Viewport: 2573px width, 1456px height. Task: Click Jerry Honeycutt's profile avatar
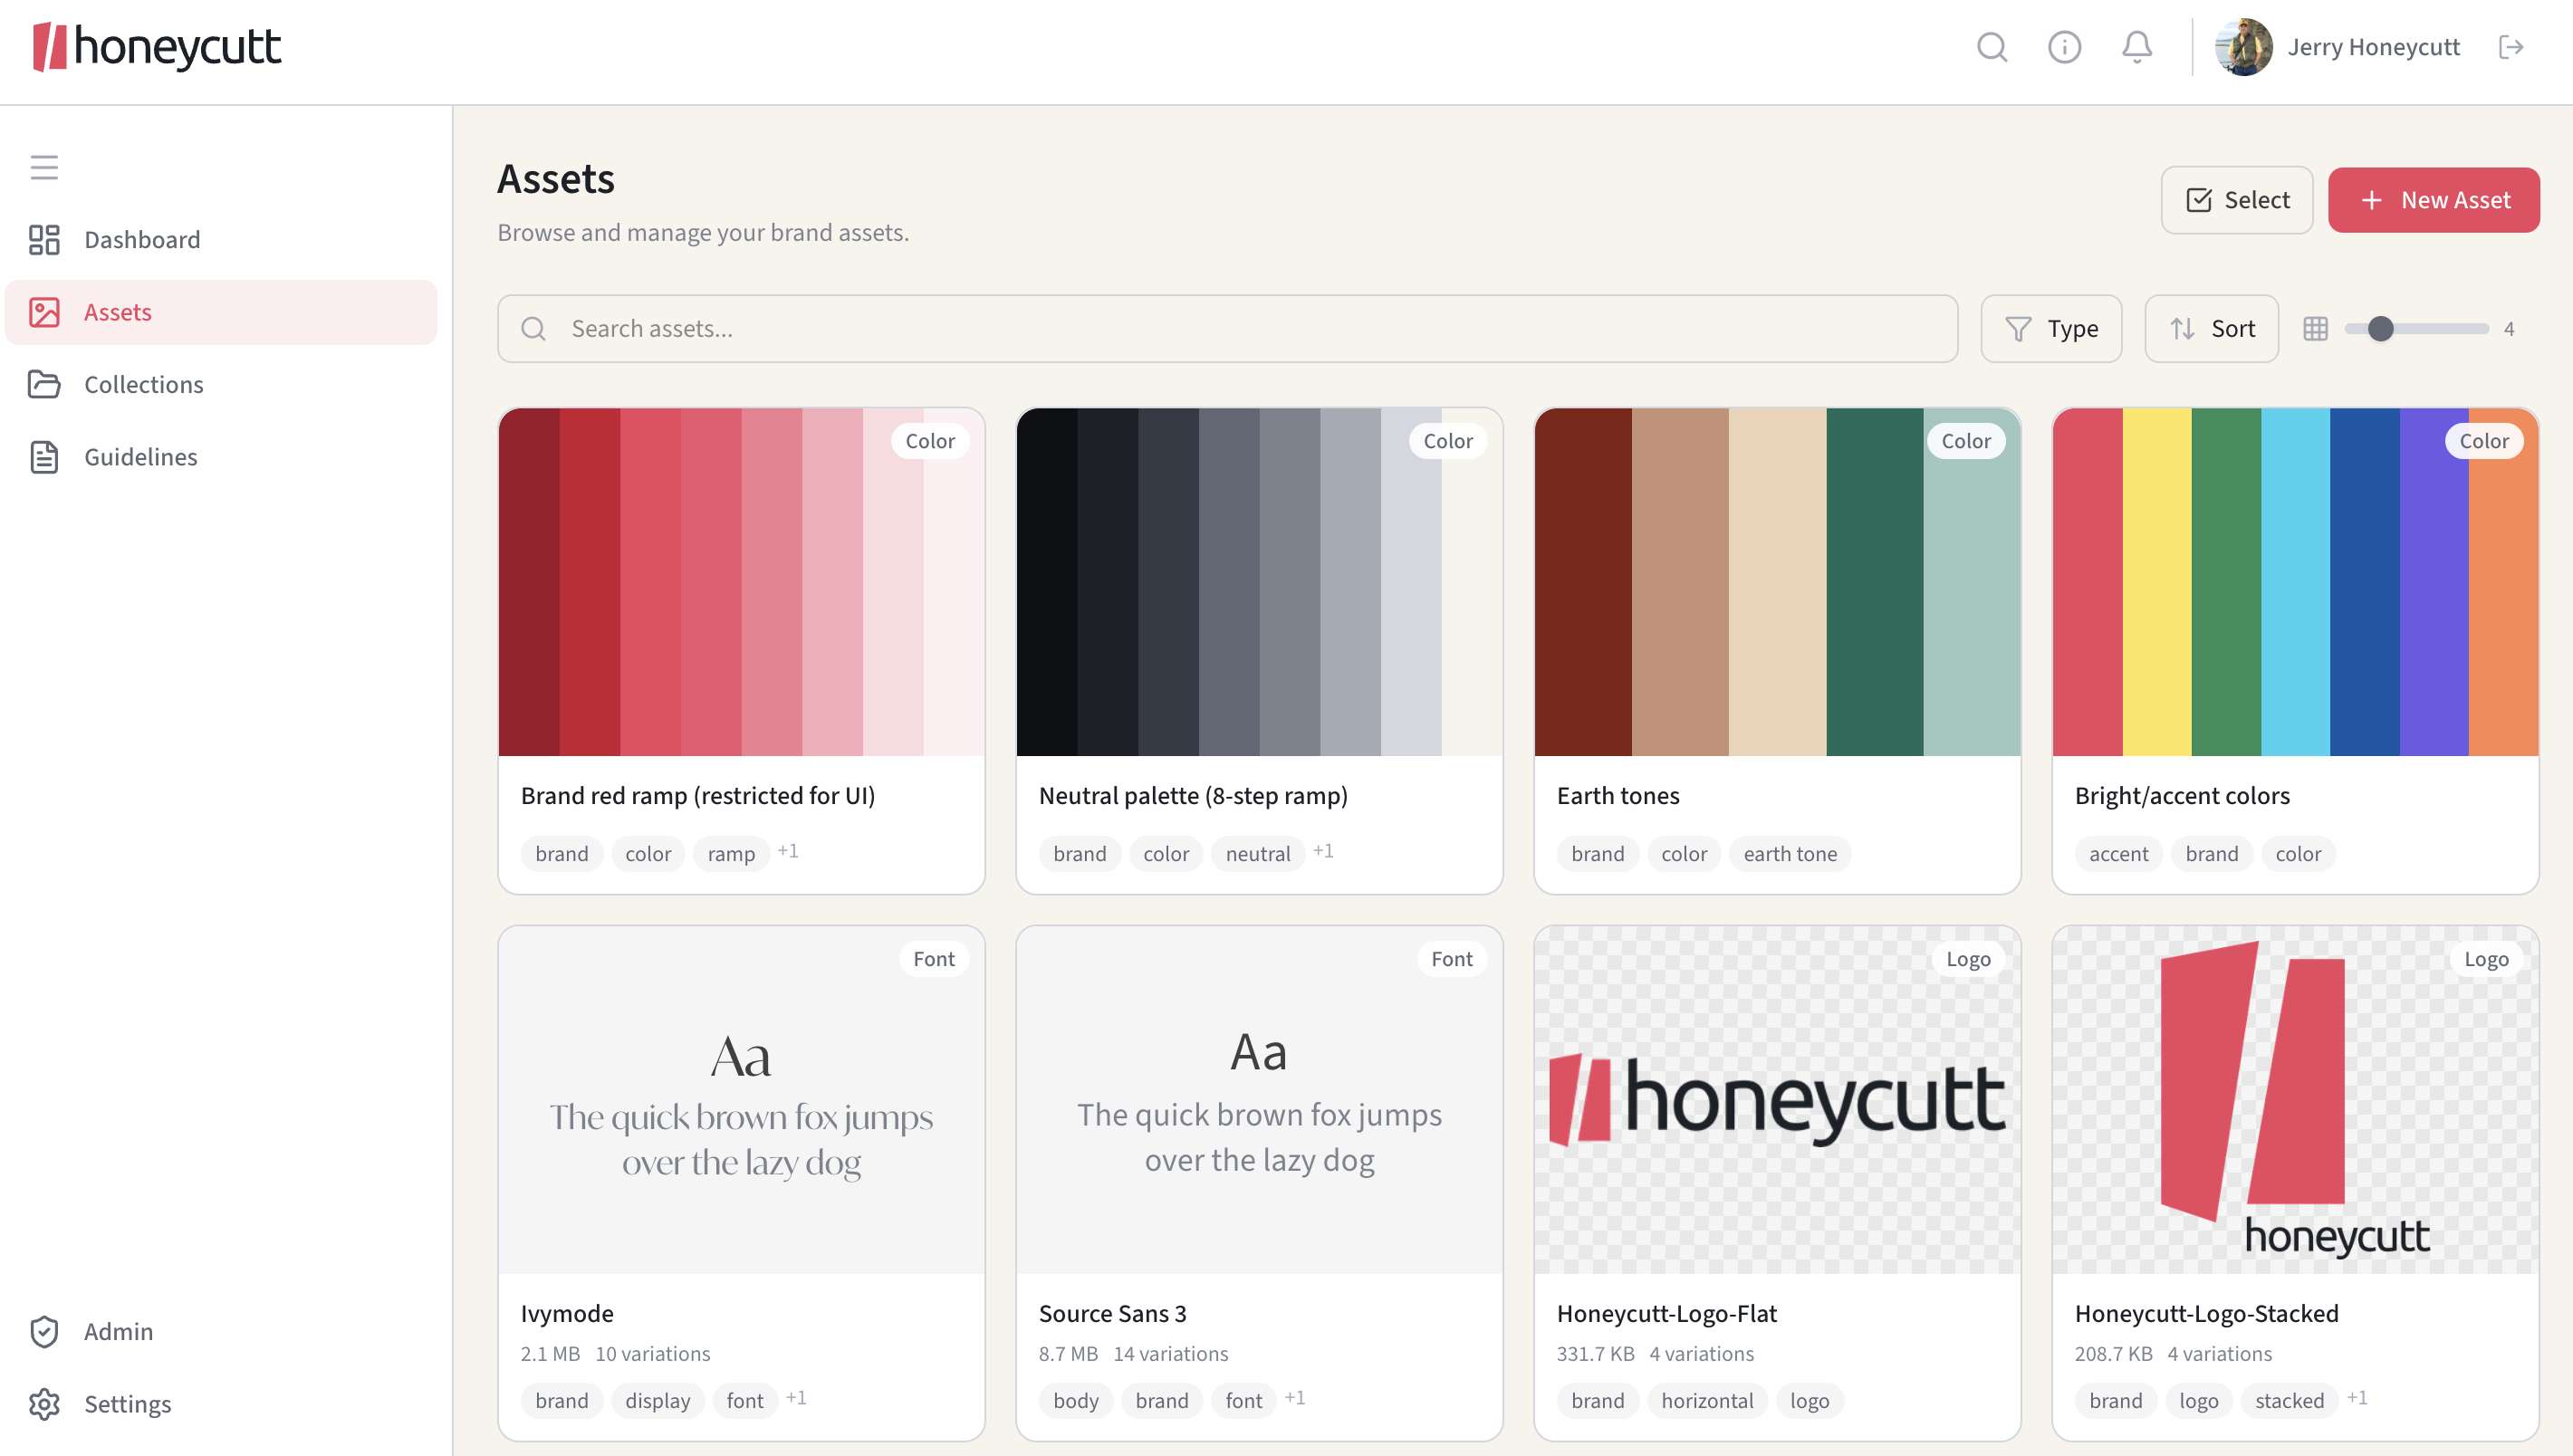[2243, 47]
